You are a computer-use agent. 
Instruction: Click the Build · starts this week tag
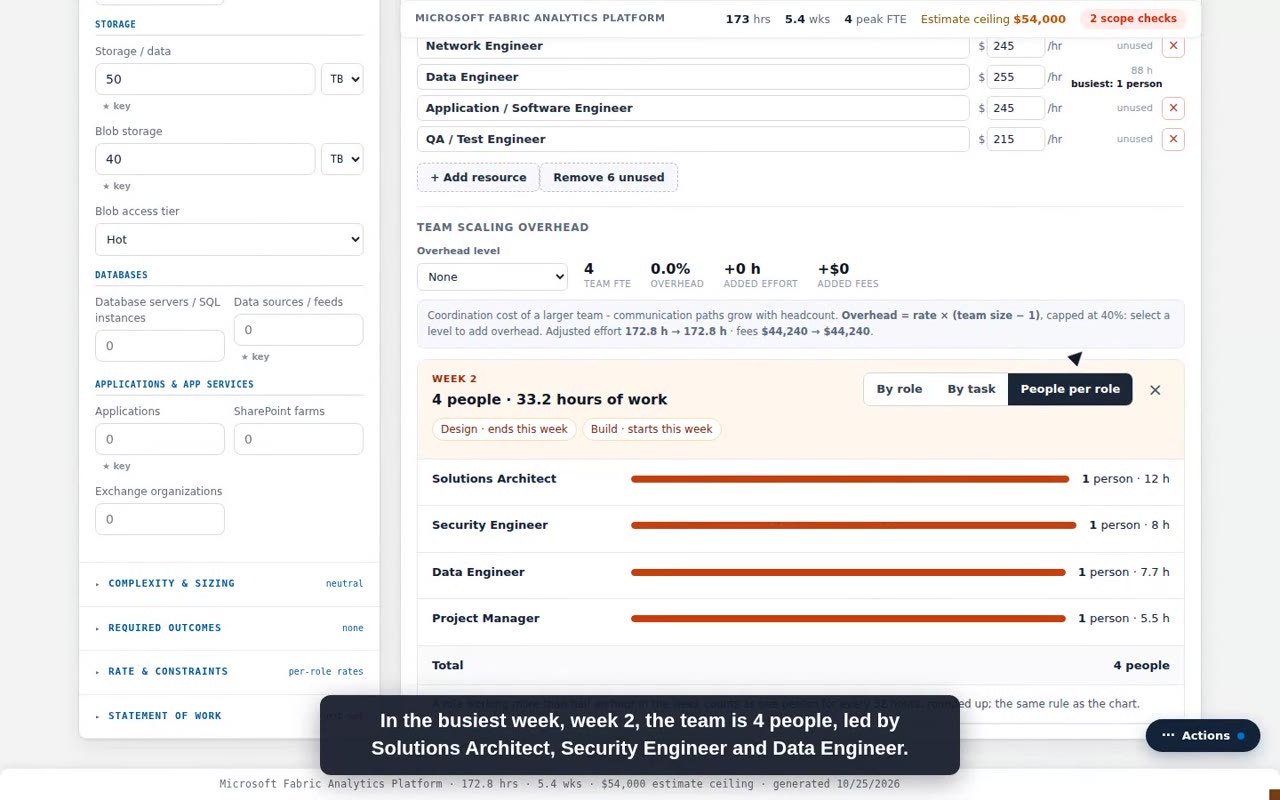(651, 429)
